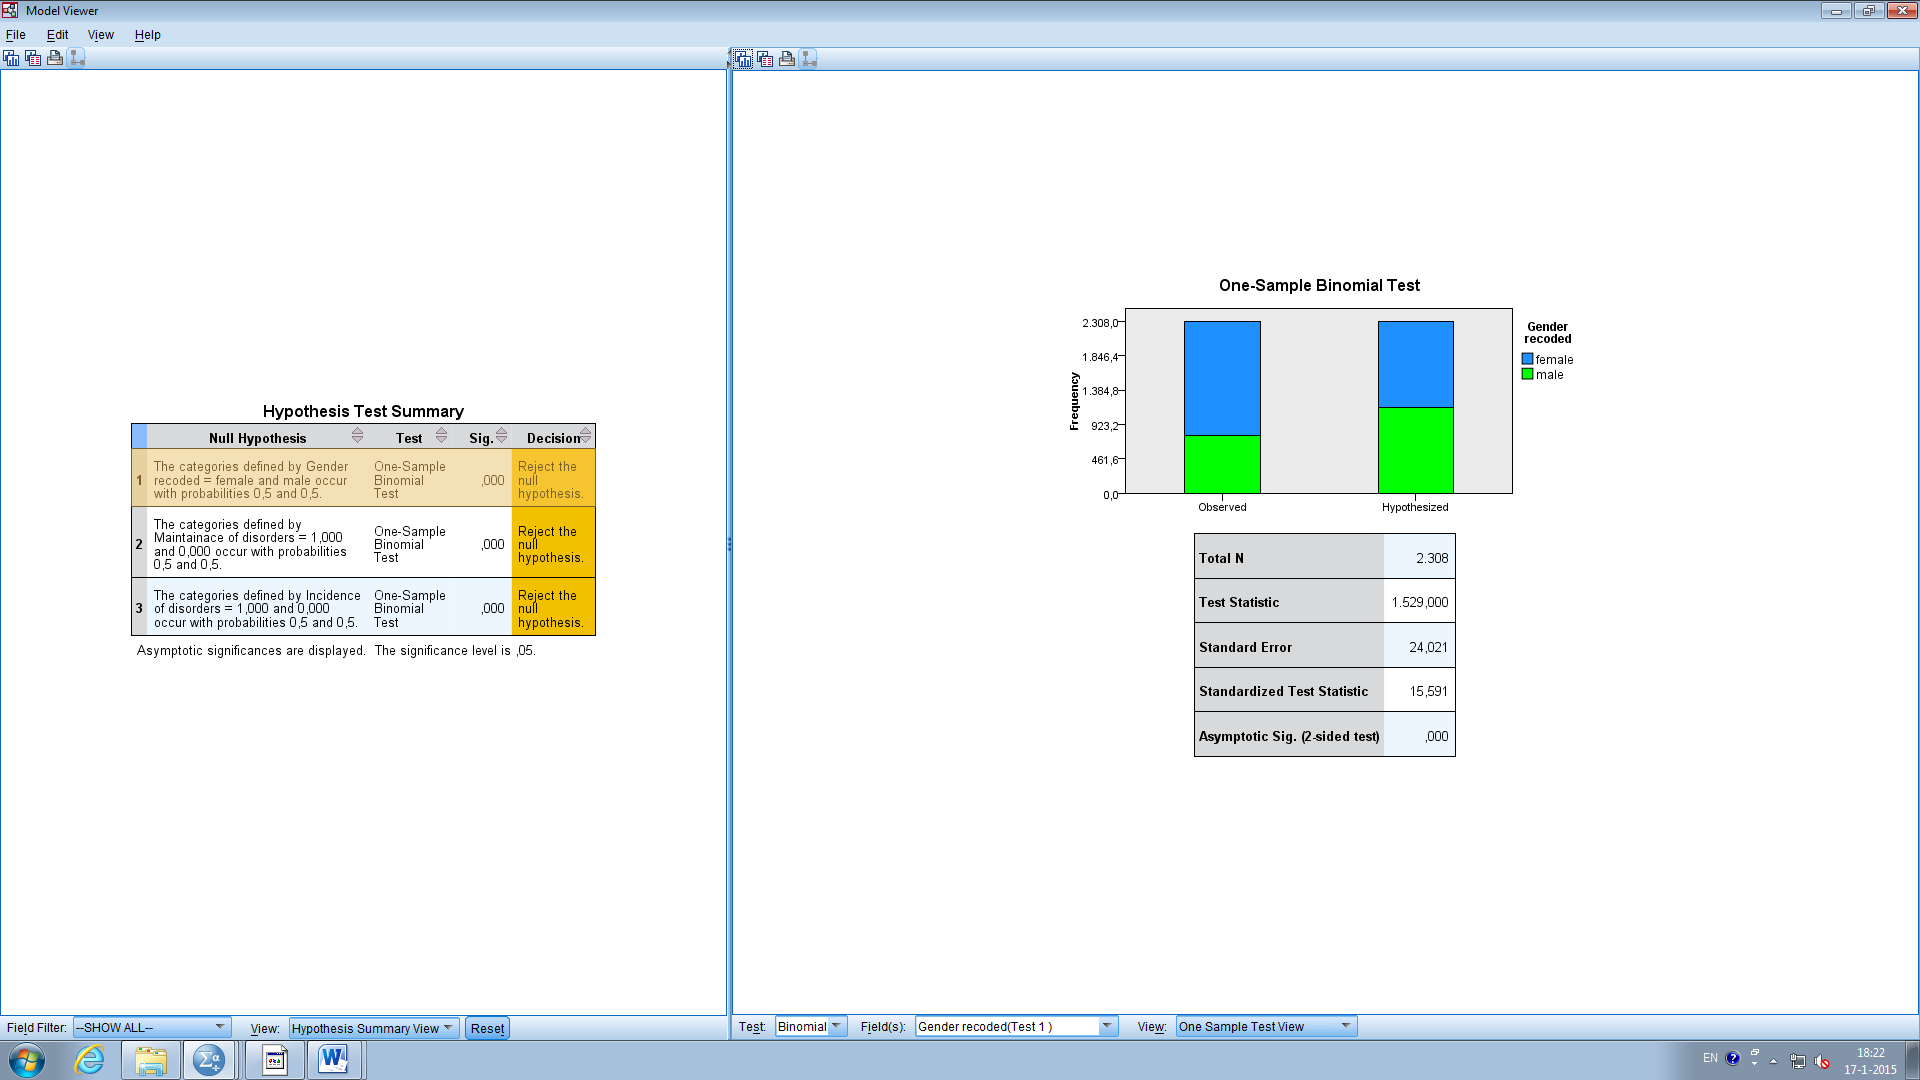Click right pane copy table data icon
This screenshot has width=1920, height=1080.
click(765, 59)
